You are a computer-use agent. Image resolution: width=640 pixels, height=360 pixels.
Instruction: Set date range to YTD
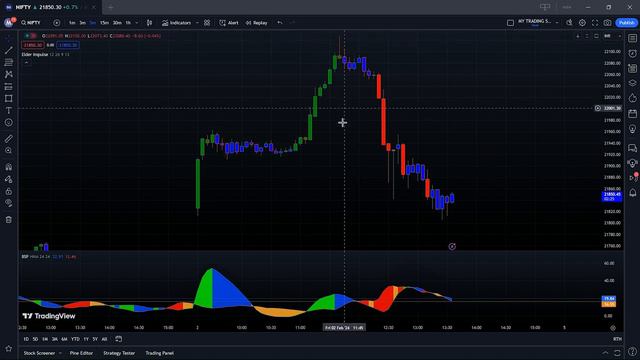(x=75, y=339)
